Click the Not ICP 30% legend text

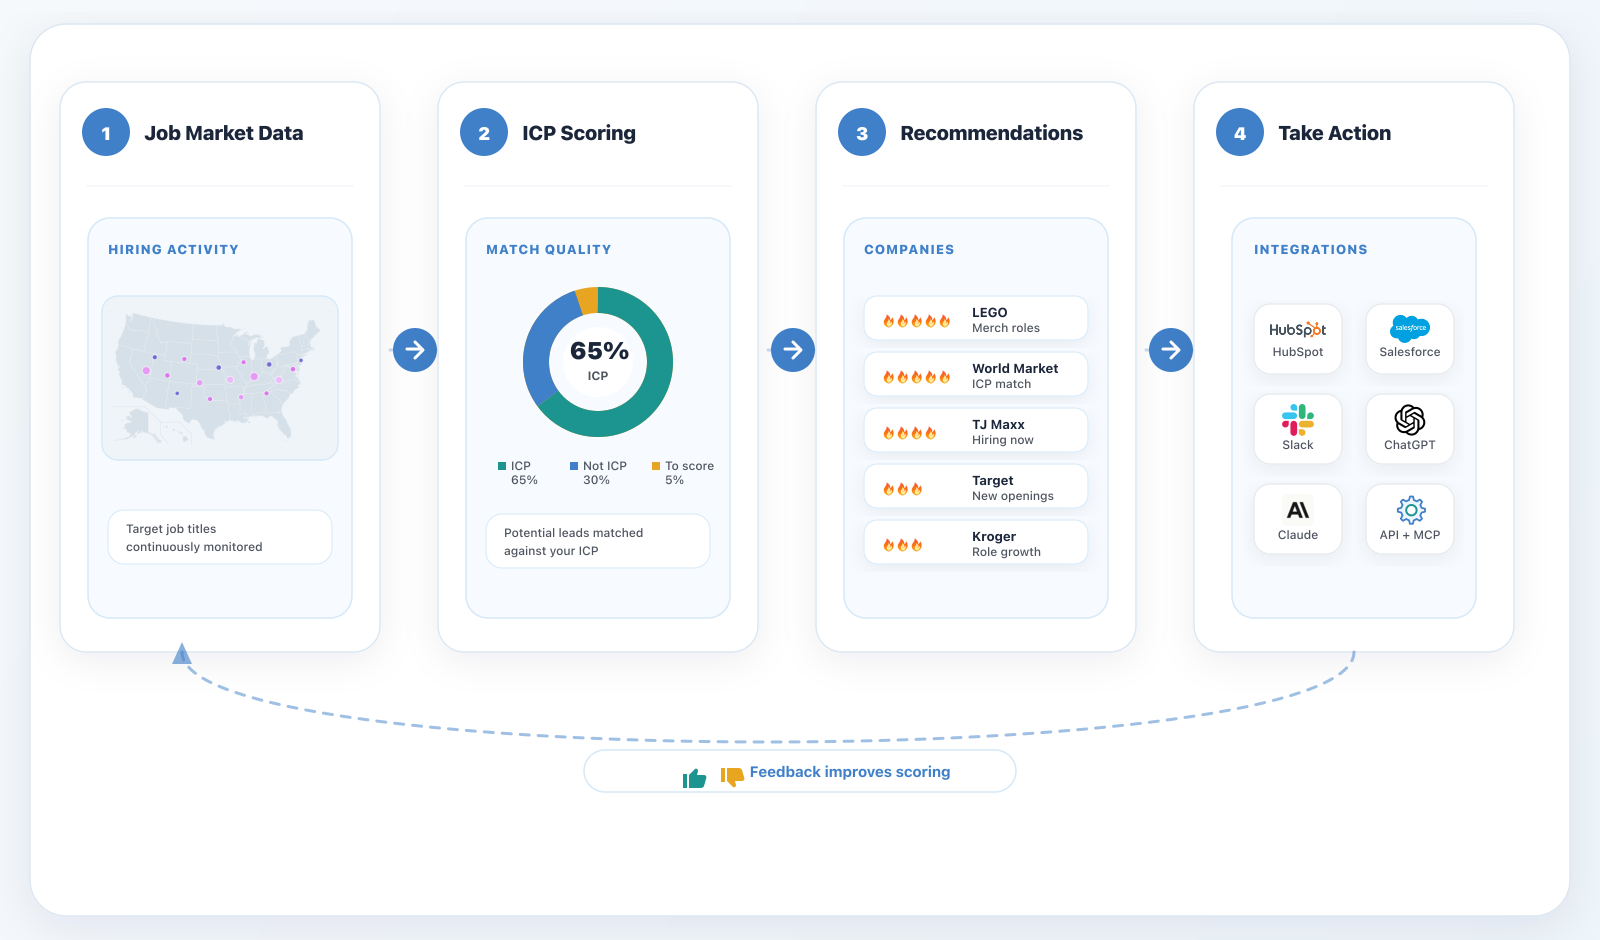[604, 473]
